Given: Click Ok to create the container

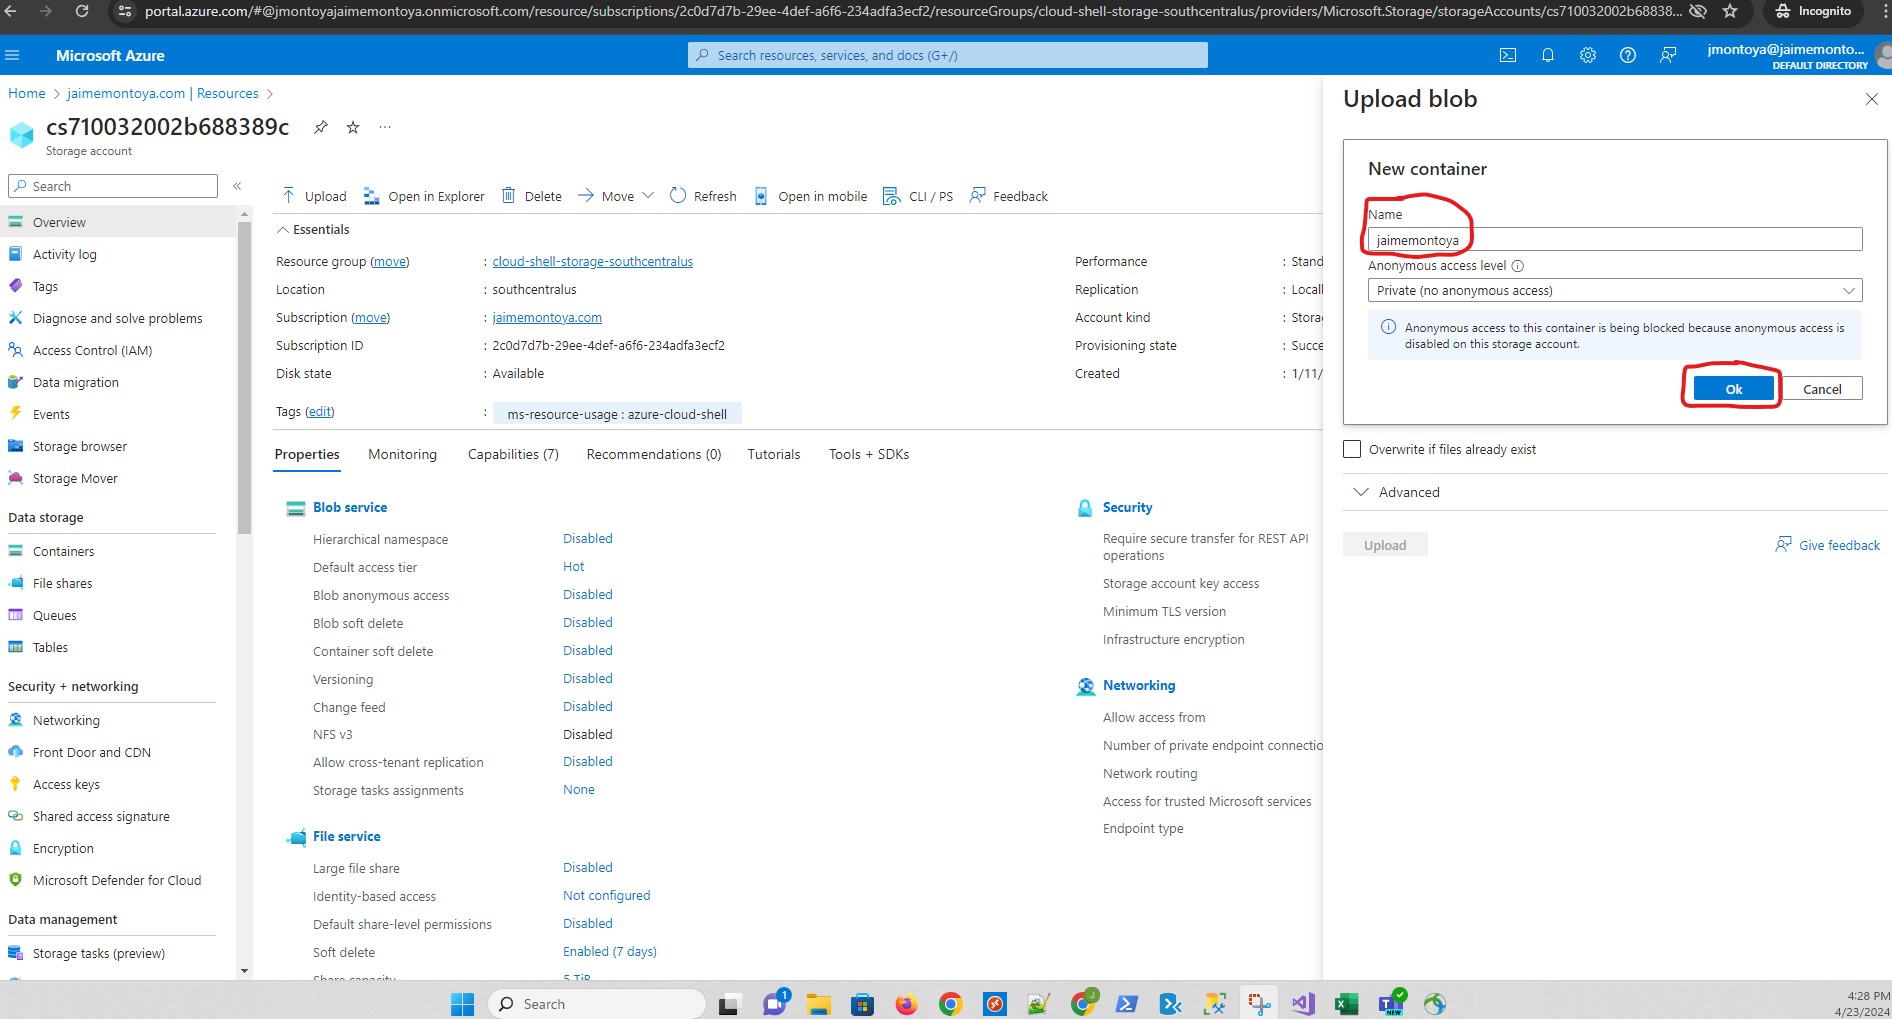Looking at the screenshot, I should coord(1734,389).
